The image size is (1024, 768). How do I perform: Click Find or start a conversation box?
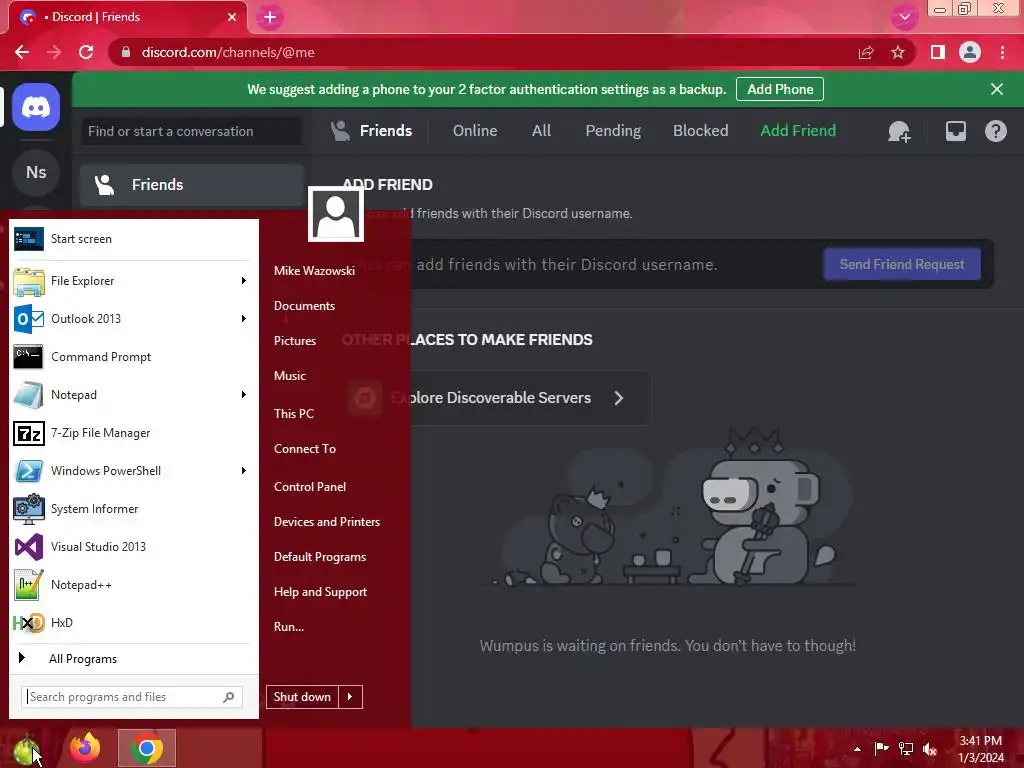click(x=191, y=131)
